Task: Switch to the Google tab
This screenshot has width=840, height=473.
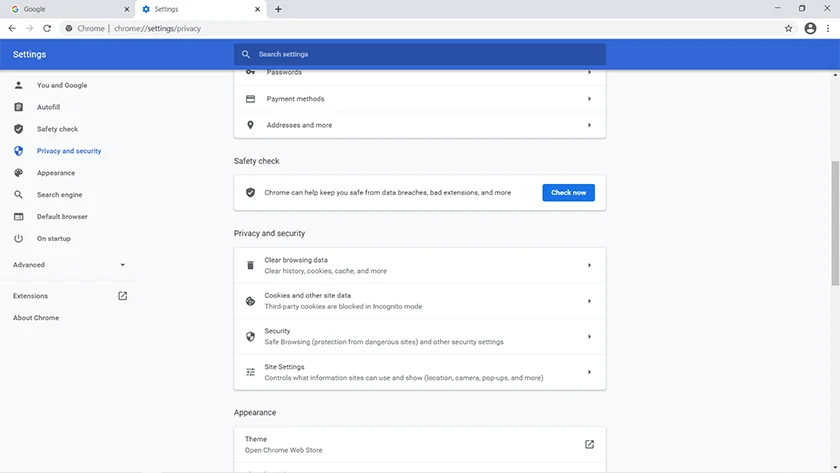Action: click(x=68, y=9)
